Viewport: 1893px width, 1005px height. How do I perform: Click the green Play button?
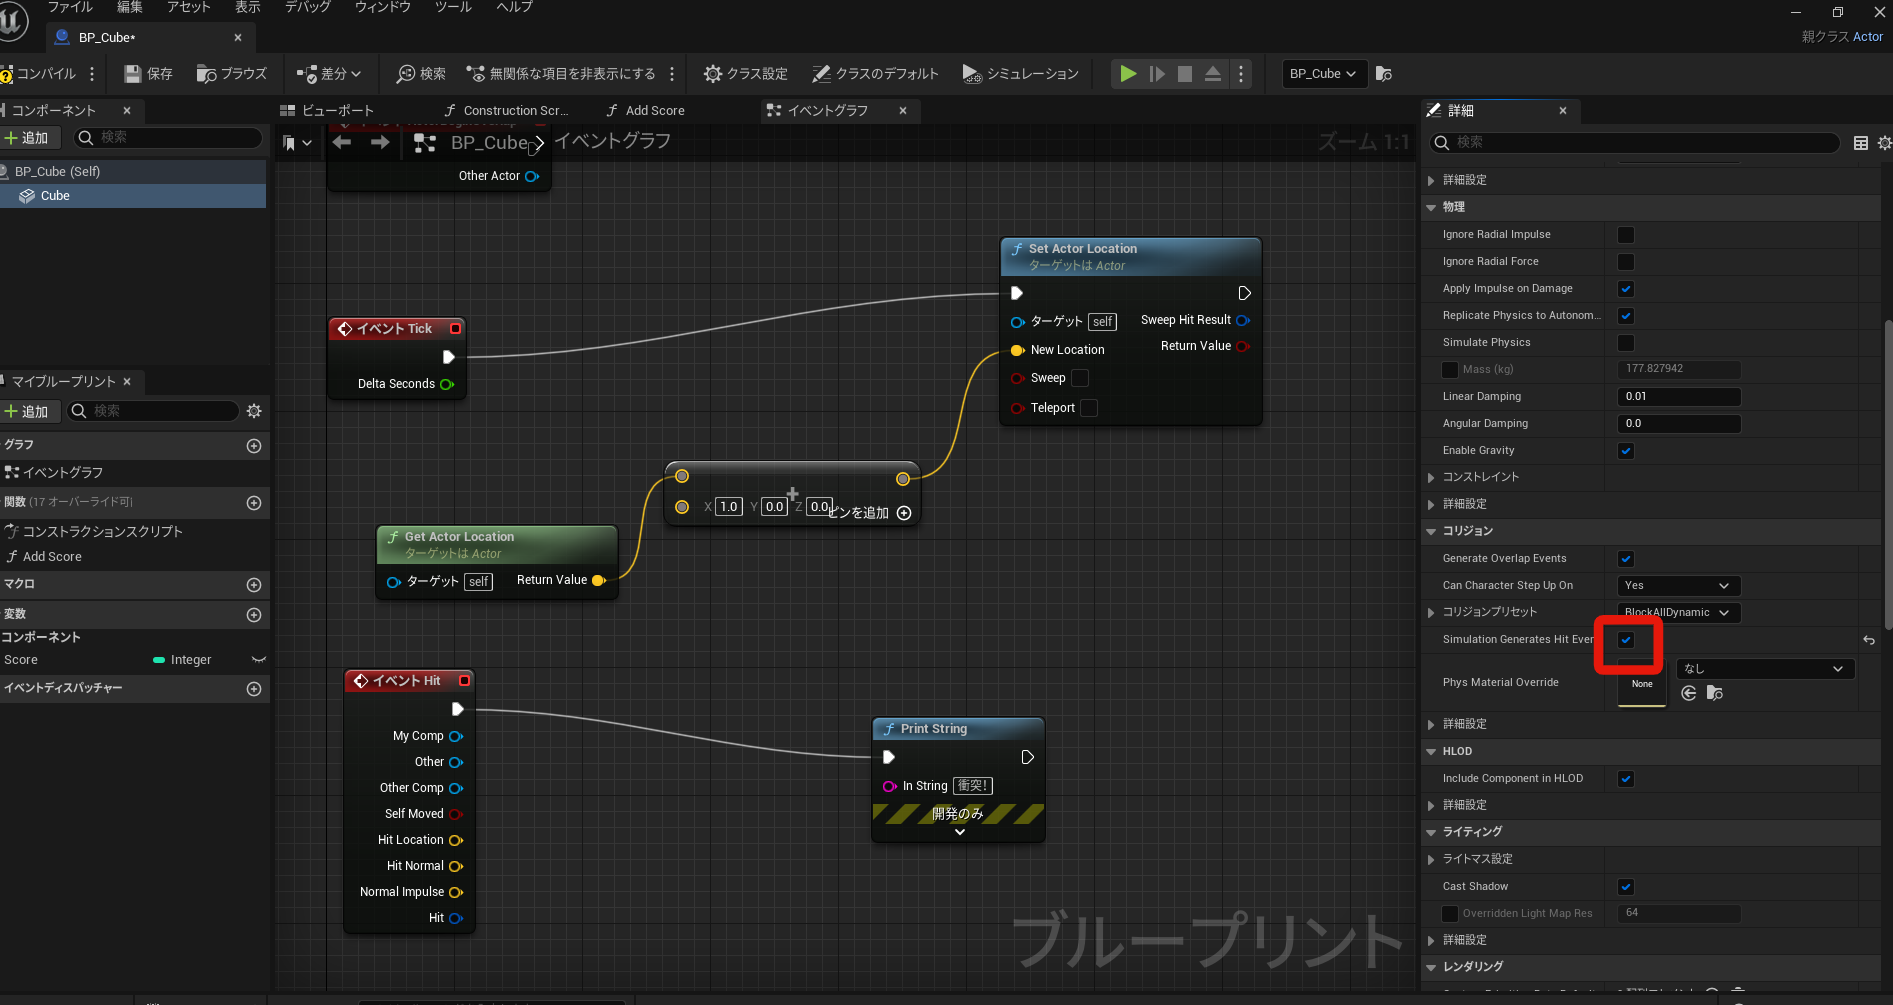click(x=1128, y=74)
